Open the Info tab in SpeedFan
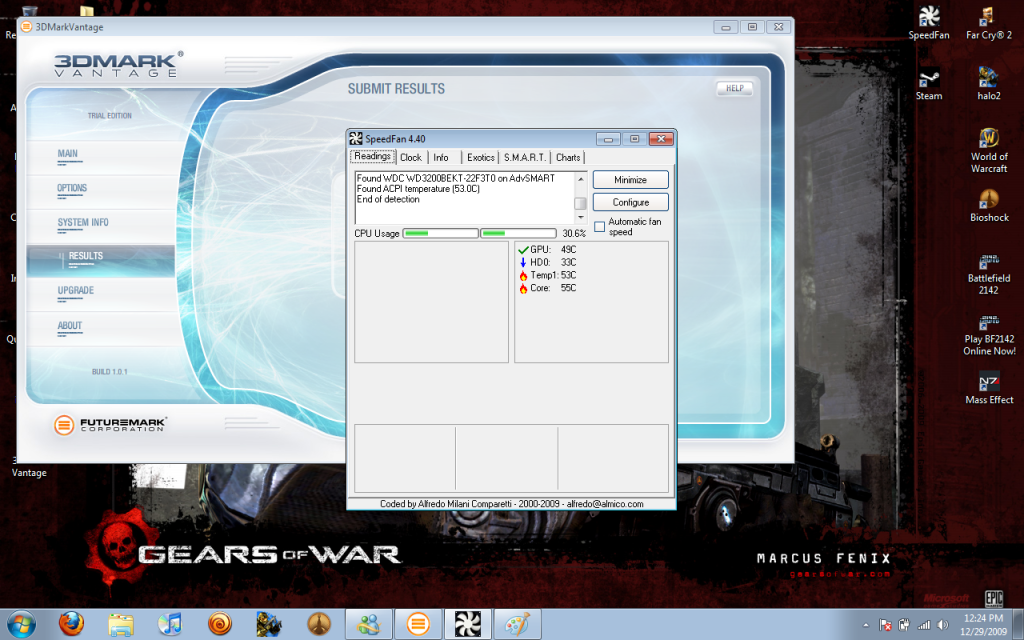 441,157
